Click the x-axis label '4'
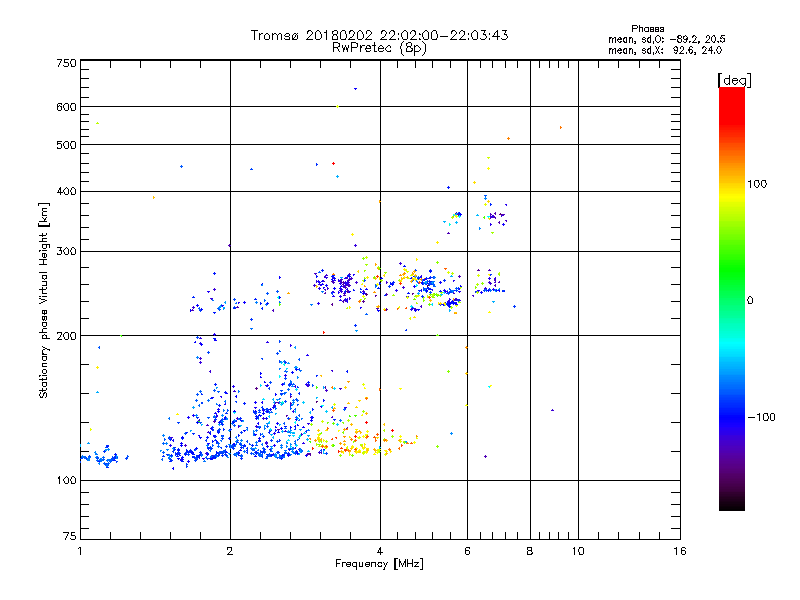Viewport: 800px width, 600px height. pos(380,551)
